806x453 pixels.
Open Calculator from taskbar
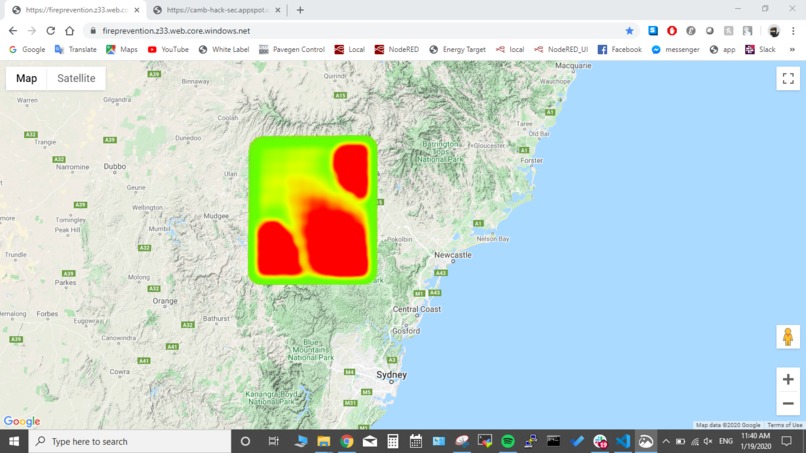point(393,441)
